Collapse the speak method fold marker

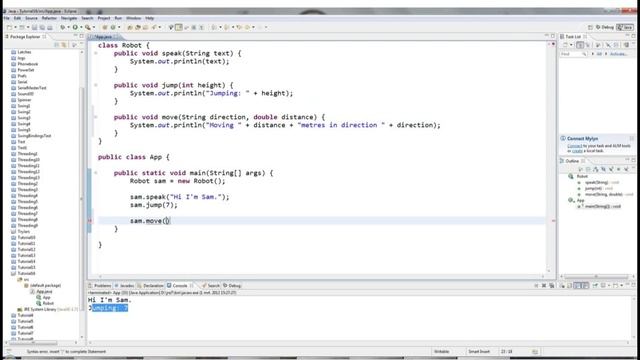tap(96, 53)
